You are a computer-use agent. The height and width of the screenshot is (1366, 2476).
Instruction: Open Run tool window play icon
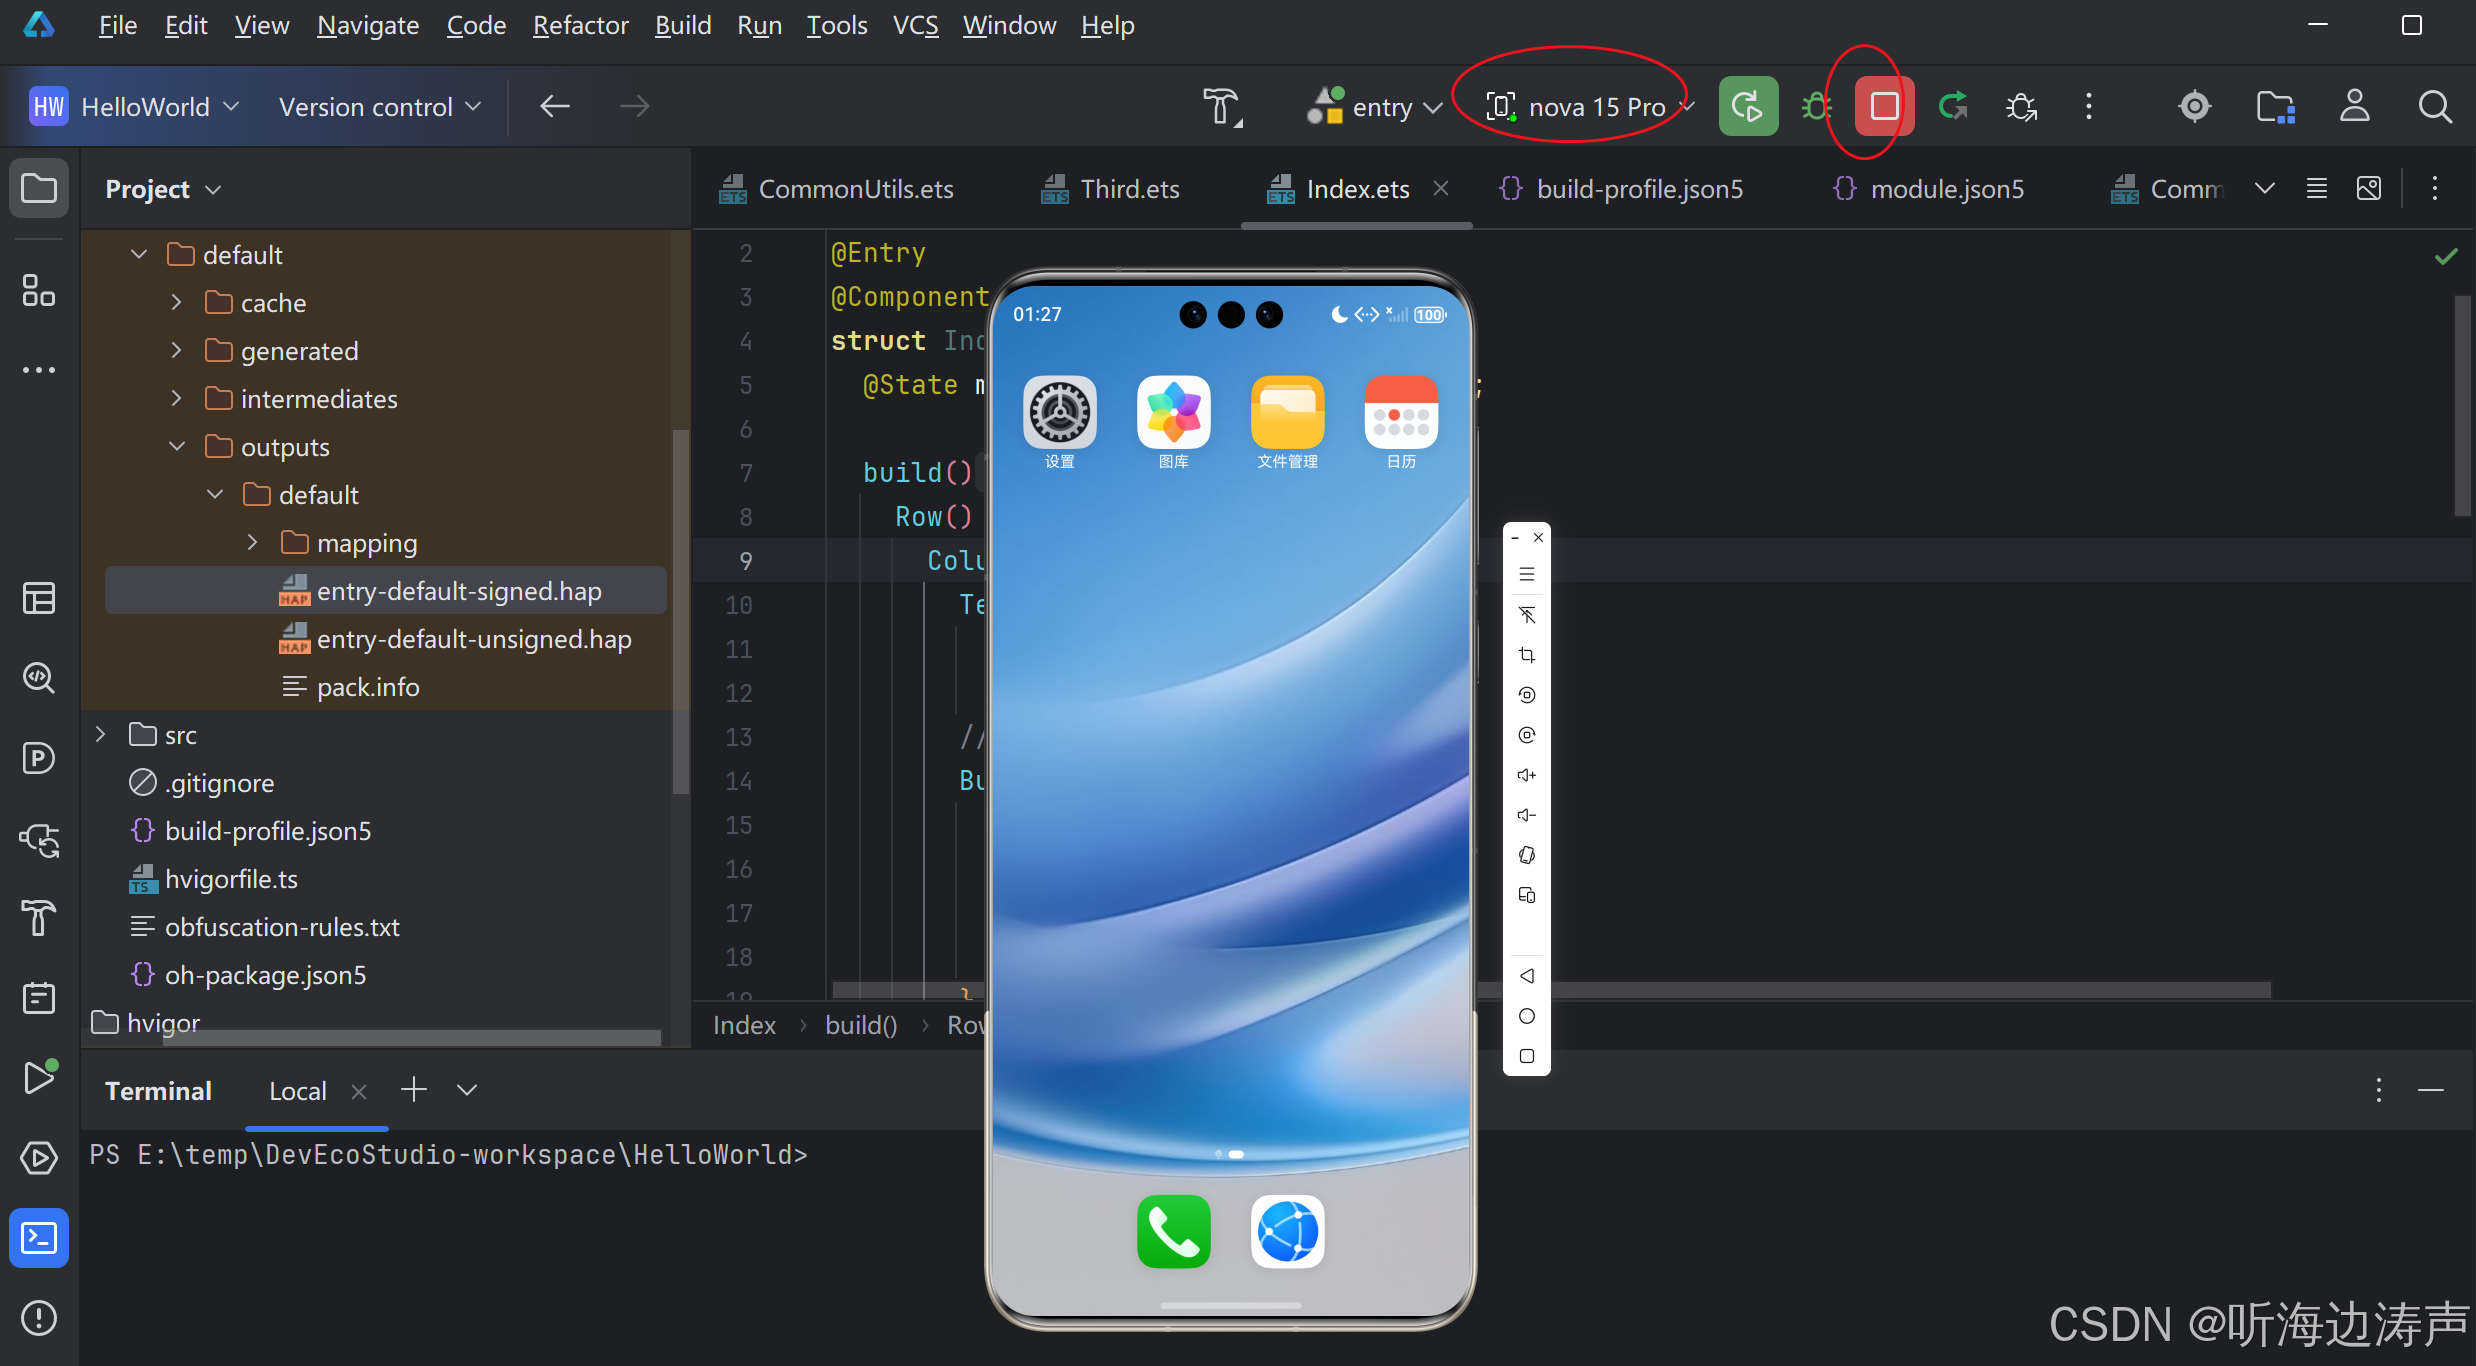click(39, 1078)
